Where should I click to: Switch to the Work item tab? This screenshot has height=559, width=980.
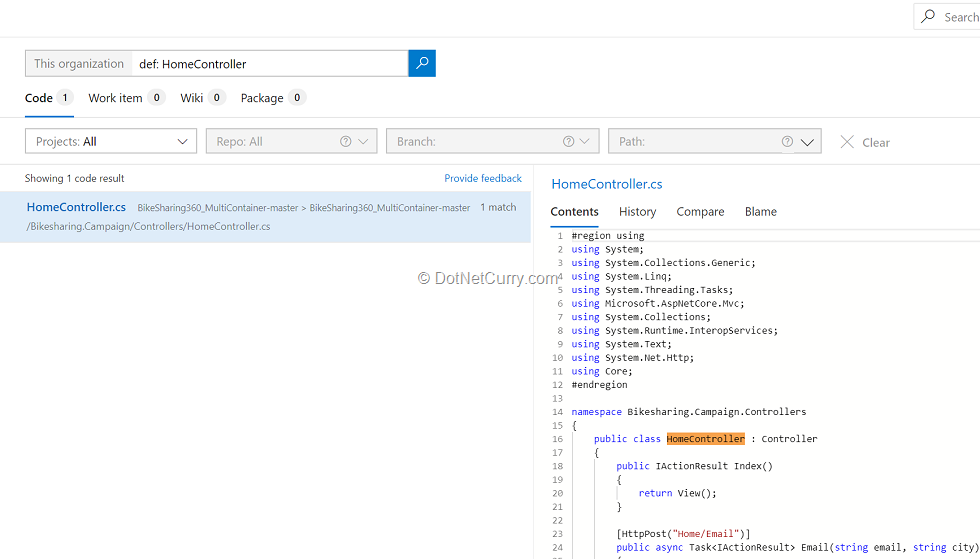click(x=115, y=98)
